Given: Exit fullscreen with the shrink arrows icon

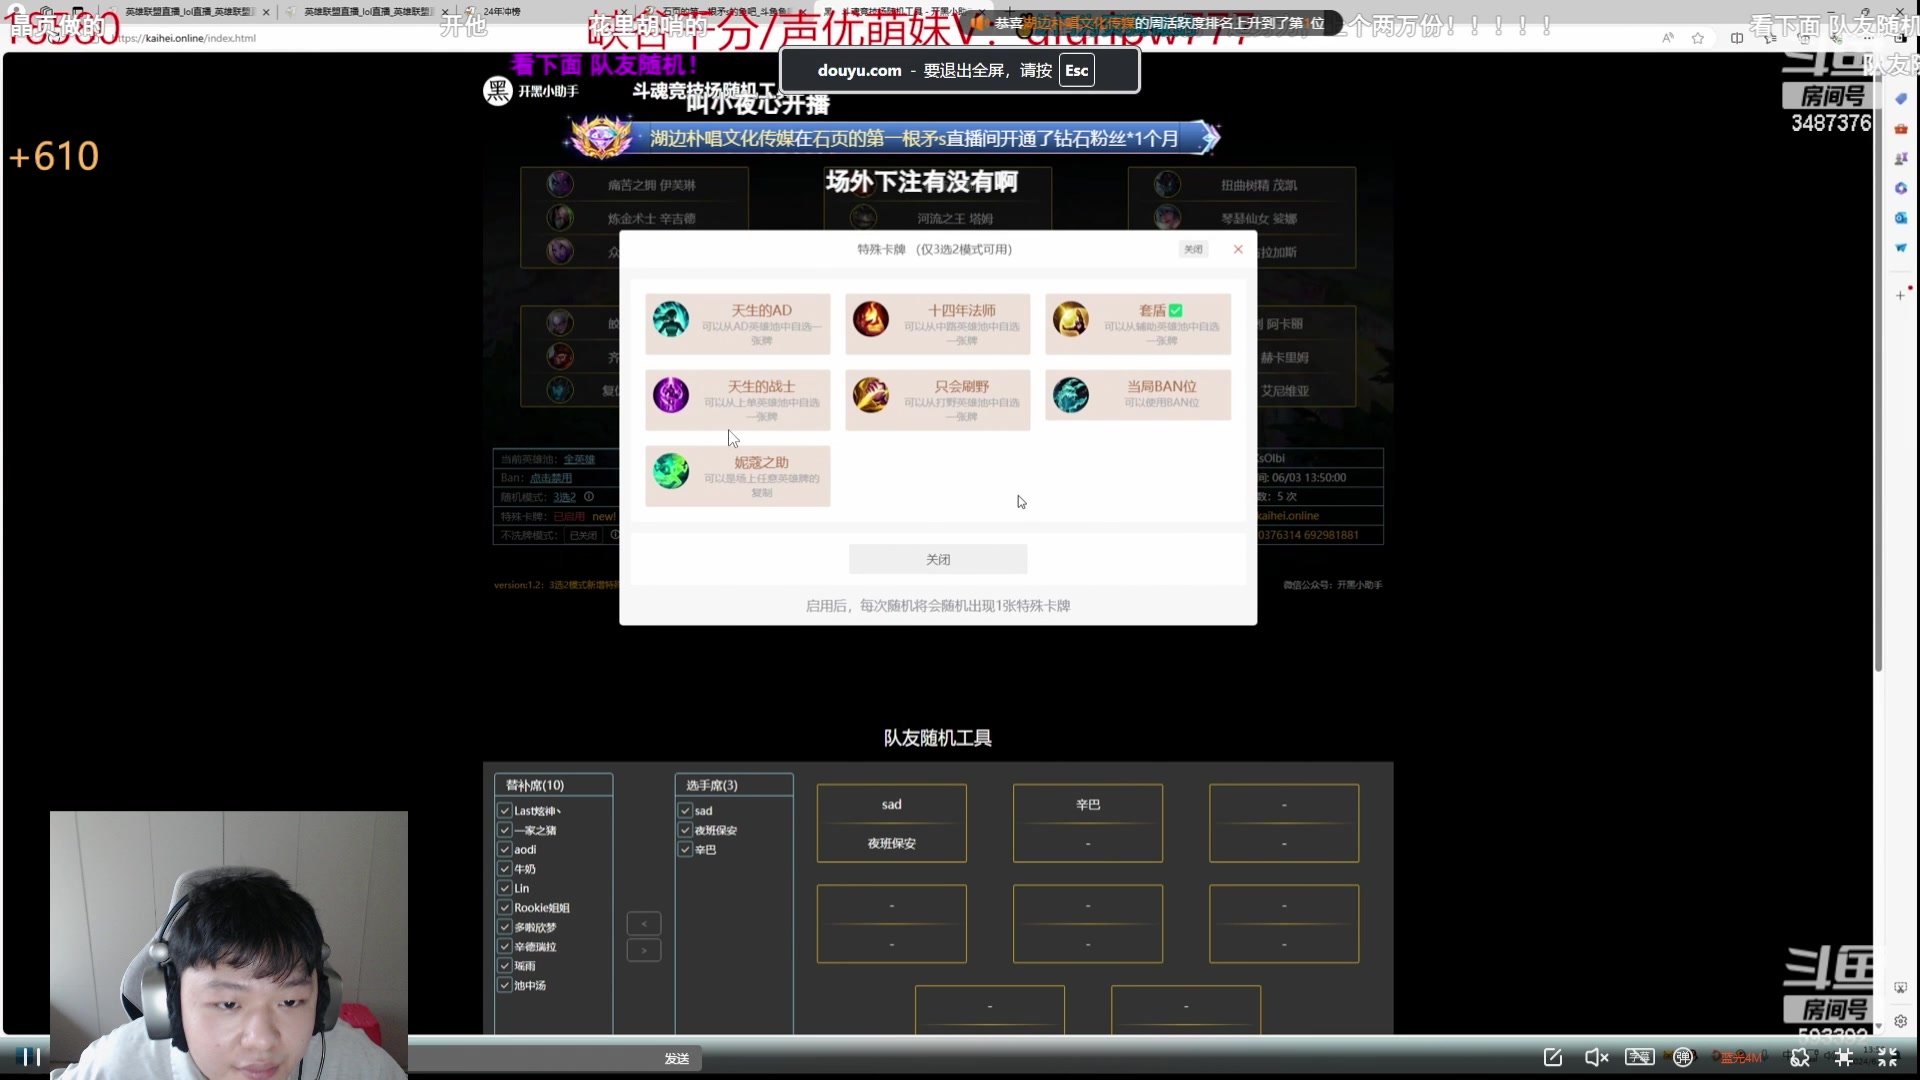Looking at the screenshot, I should 1889,1057.
